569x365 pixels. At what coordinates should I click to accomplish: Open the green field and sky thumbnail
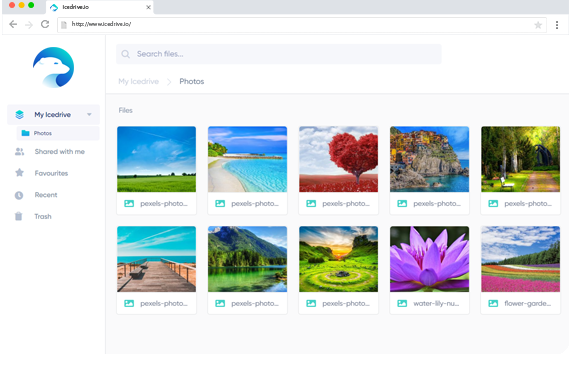[x=156, y=159]
